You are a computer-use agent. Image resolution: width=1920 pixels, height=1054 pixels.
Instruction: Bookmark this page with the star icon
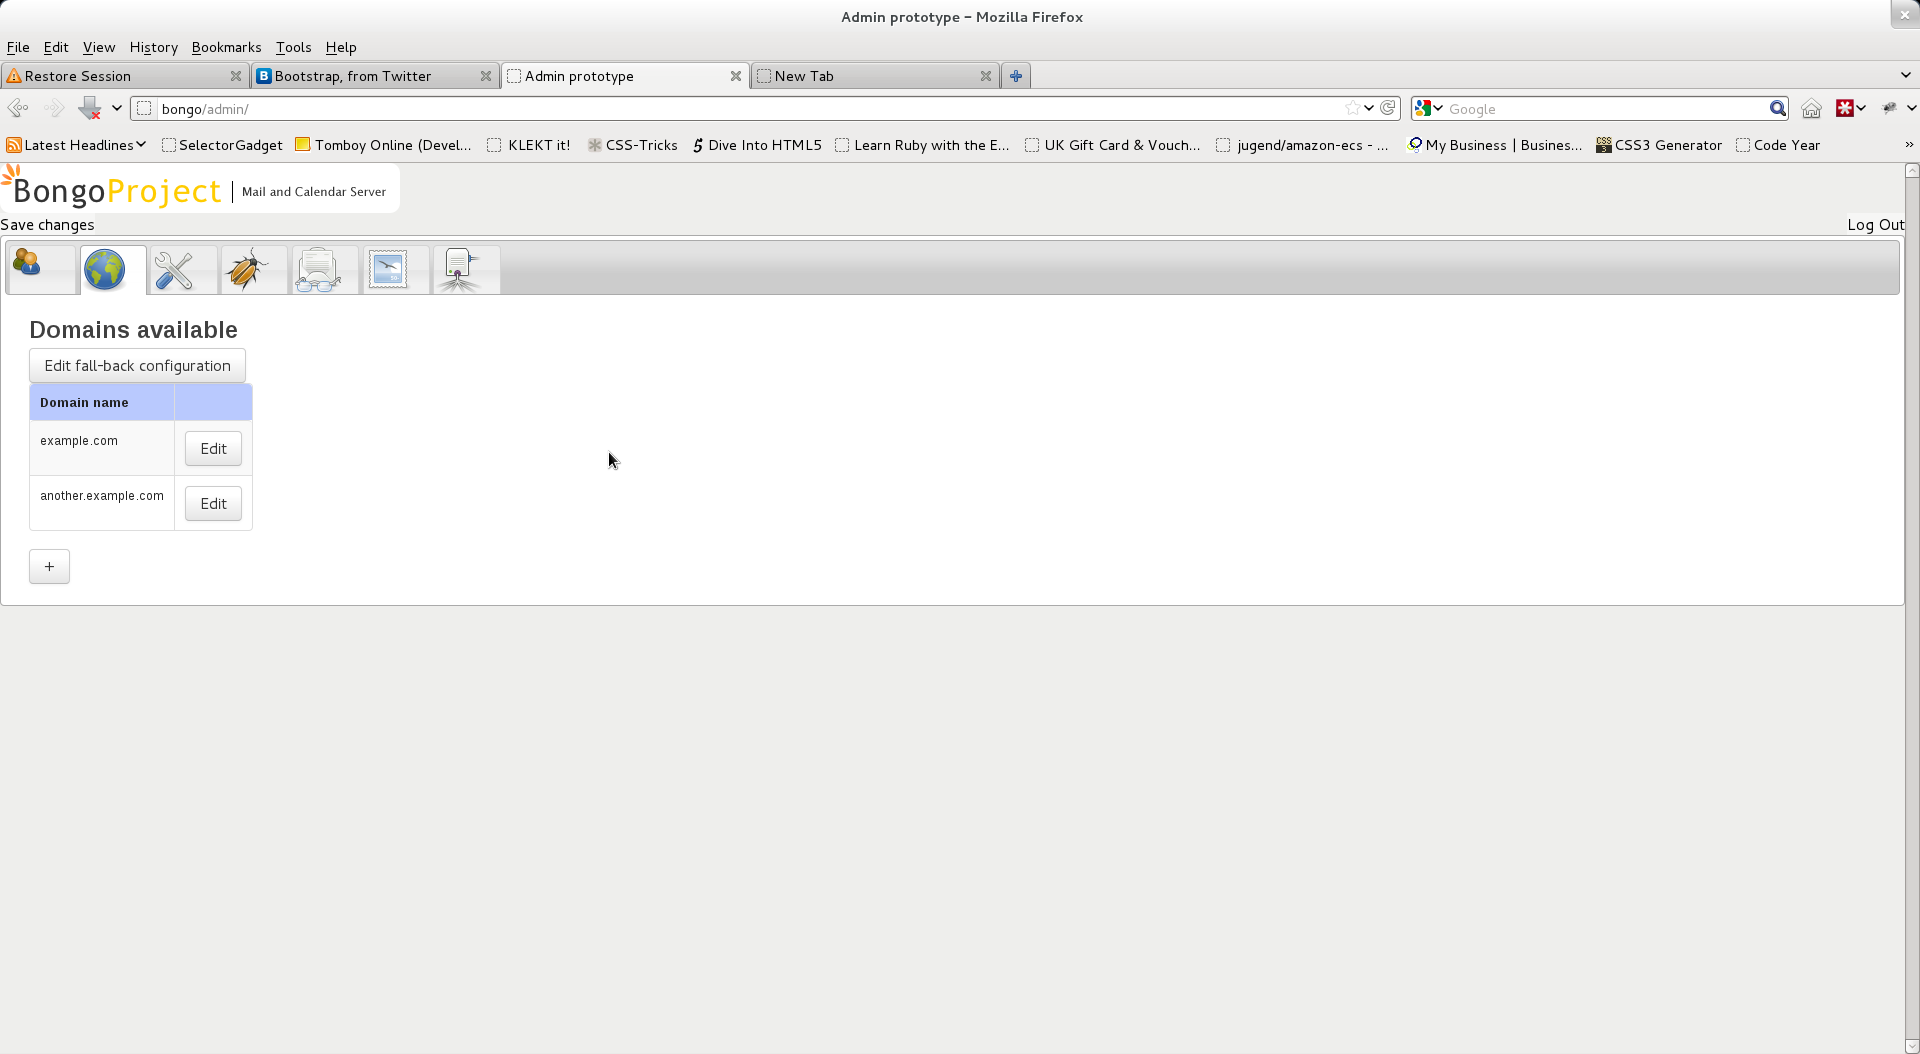point(1352,108)
